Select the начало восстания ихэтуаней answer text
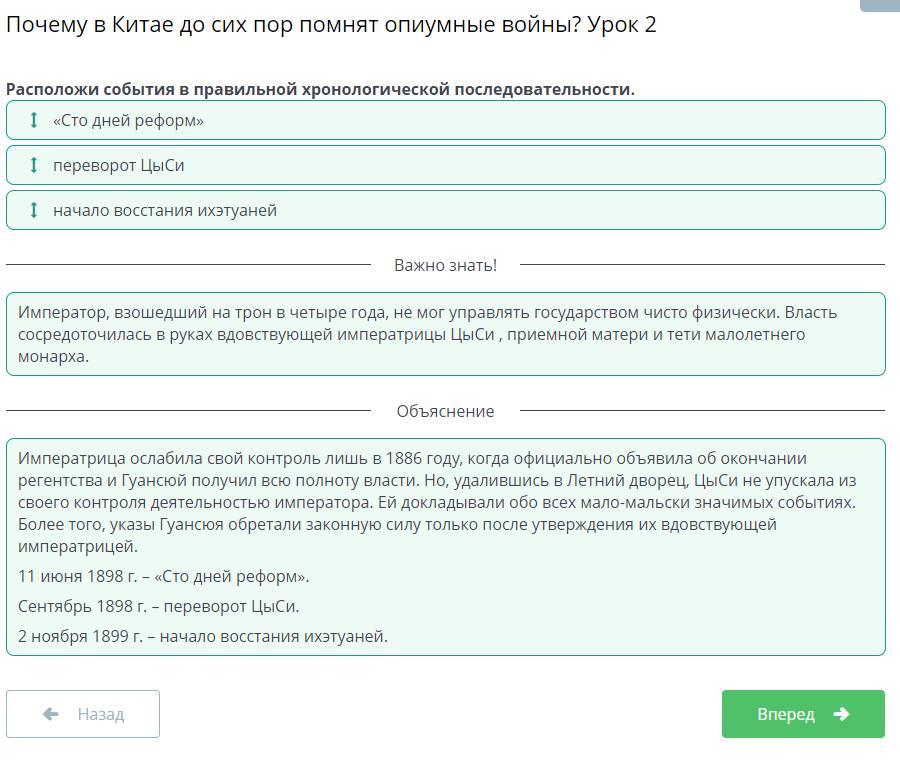The height and width of the screenshot is (761, 900). coord(165,210)
